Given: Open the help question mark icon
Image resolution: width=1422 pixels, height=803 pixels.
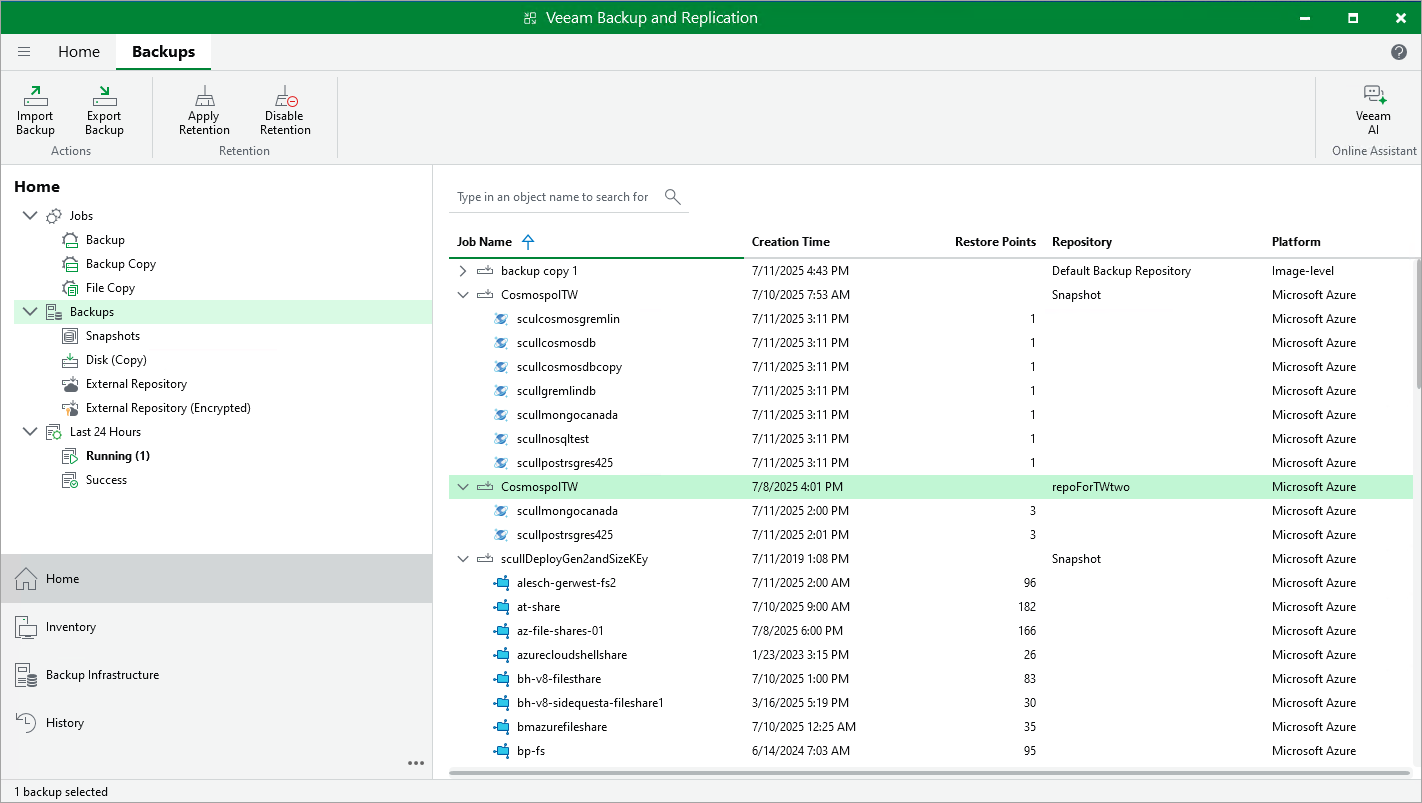Looking at the screenshot, I should pyautogui.click(x=1399, y=52).
